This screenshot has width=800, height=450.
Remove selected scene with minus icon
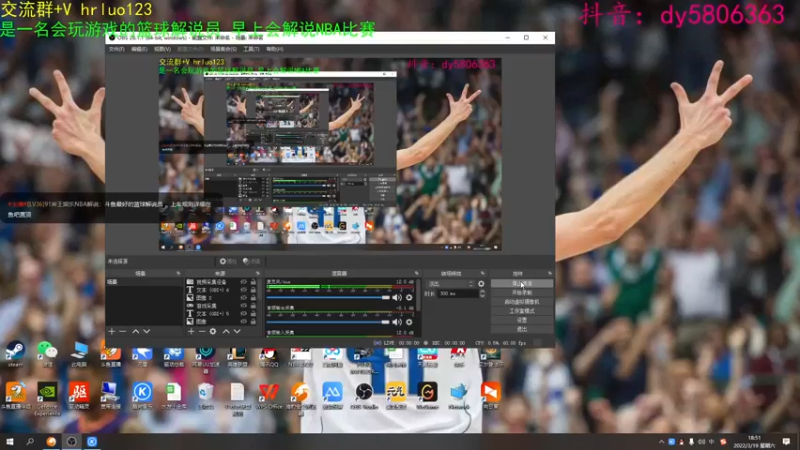coord(122,332)
